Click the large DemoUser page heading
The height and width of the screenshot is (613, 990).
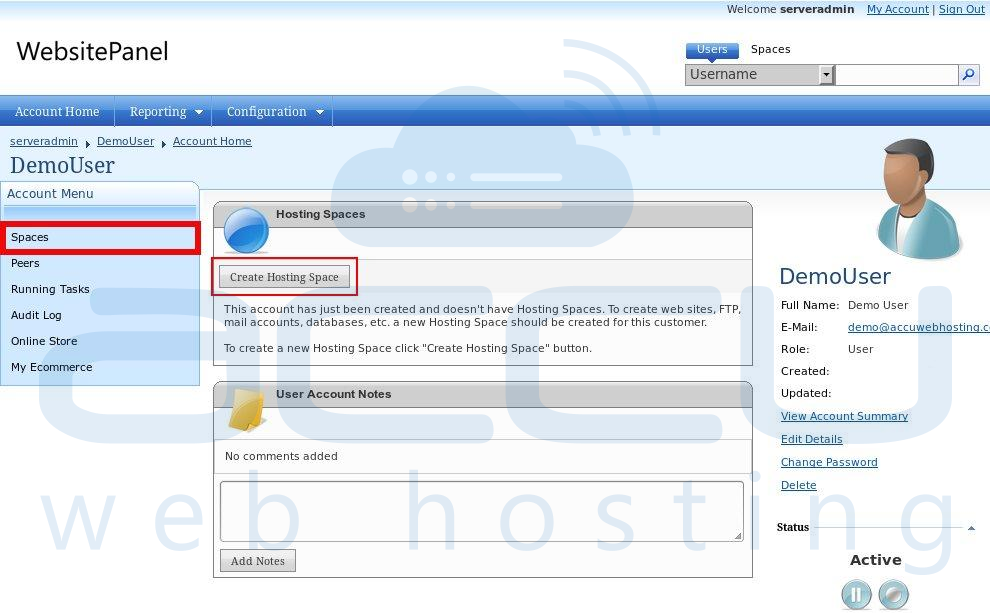pyautogui.click(x=63, y=165)
